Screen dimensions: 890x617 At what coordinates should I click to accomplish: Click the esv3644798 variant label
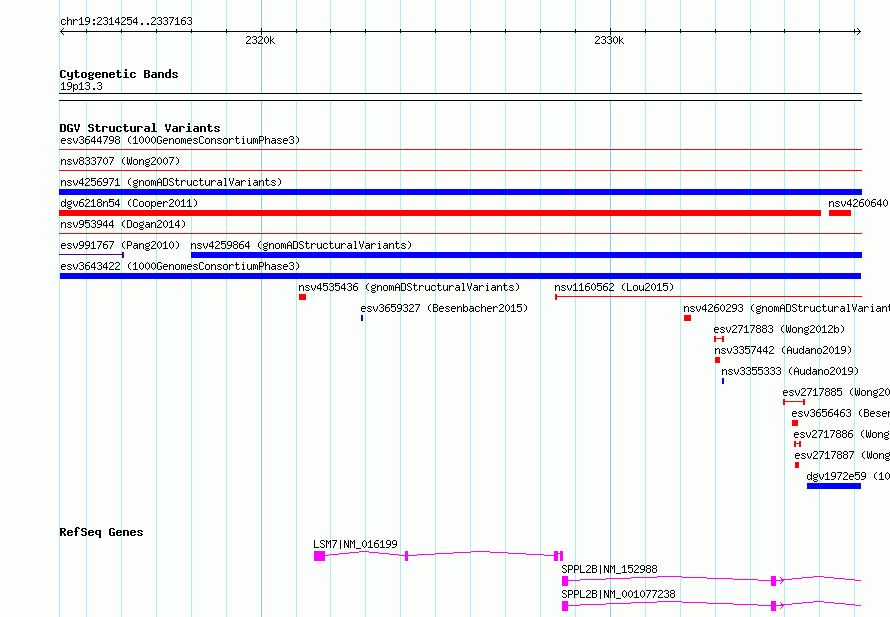click(180, 140)
